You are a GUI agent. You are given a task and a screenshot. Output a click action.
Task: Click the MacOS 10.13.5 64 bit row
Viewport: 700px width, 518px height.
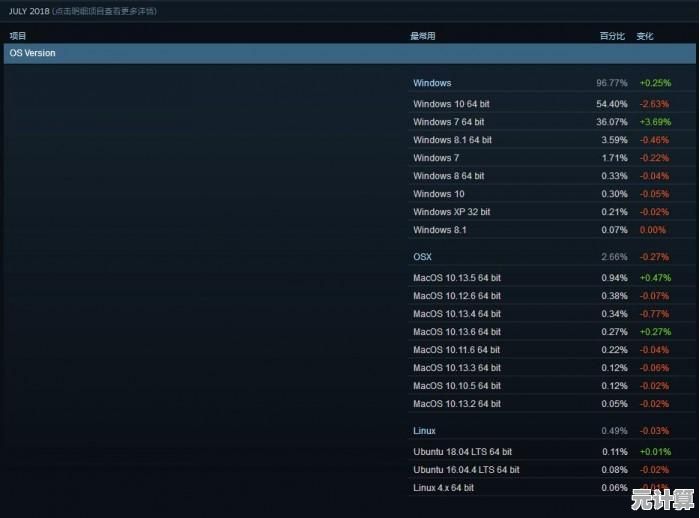pyautogui.click(x=457, y=278)
